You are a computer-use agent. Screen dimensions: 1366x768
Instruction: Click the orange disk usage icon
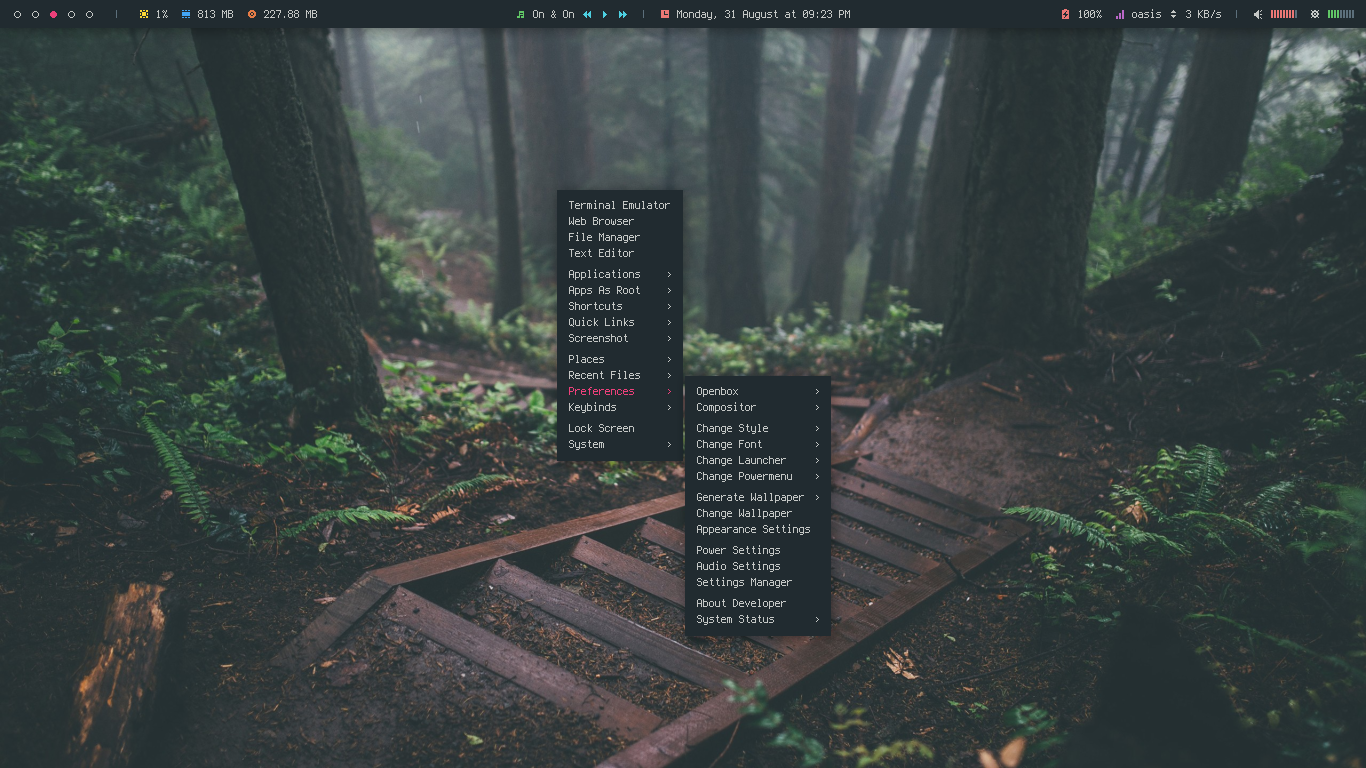(252, 14)
